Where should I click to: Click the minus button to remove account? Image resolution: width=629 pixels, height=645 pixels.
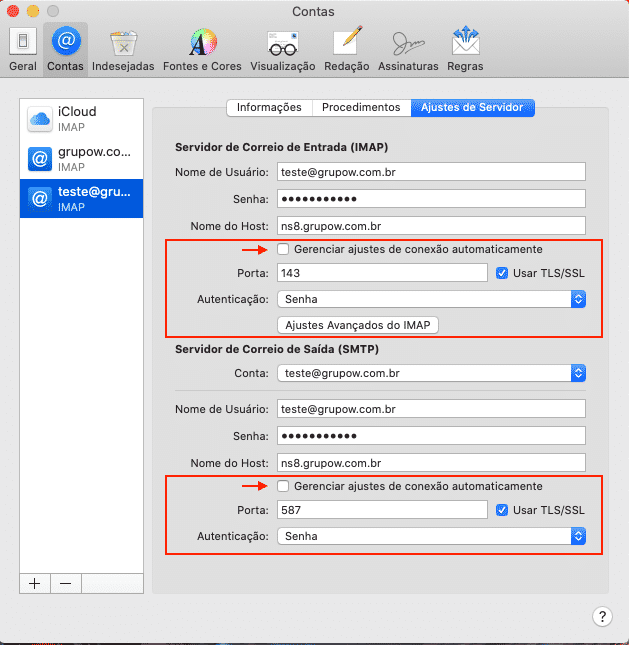[66, 583]
